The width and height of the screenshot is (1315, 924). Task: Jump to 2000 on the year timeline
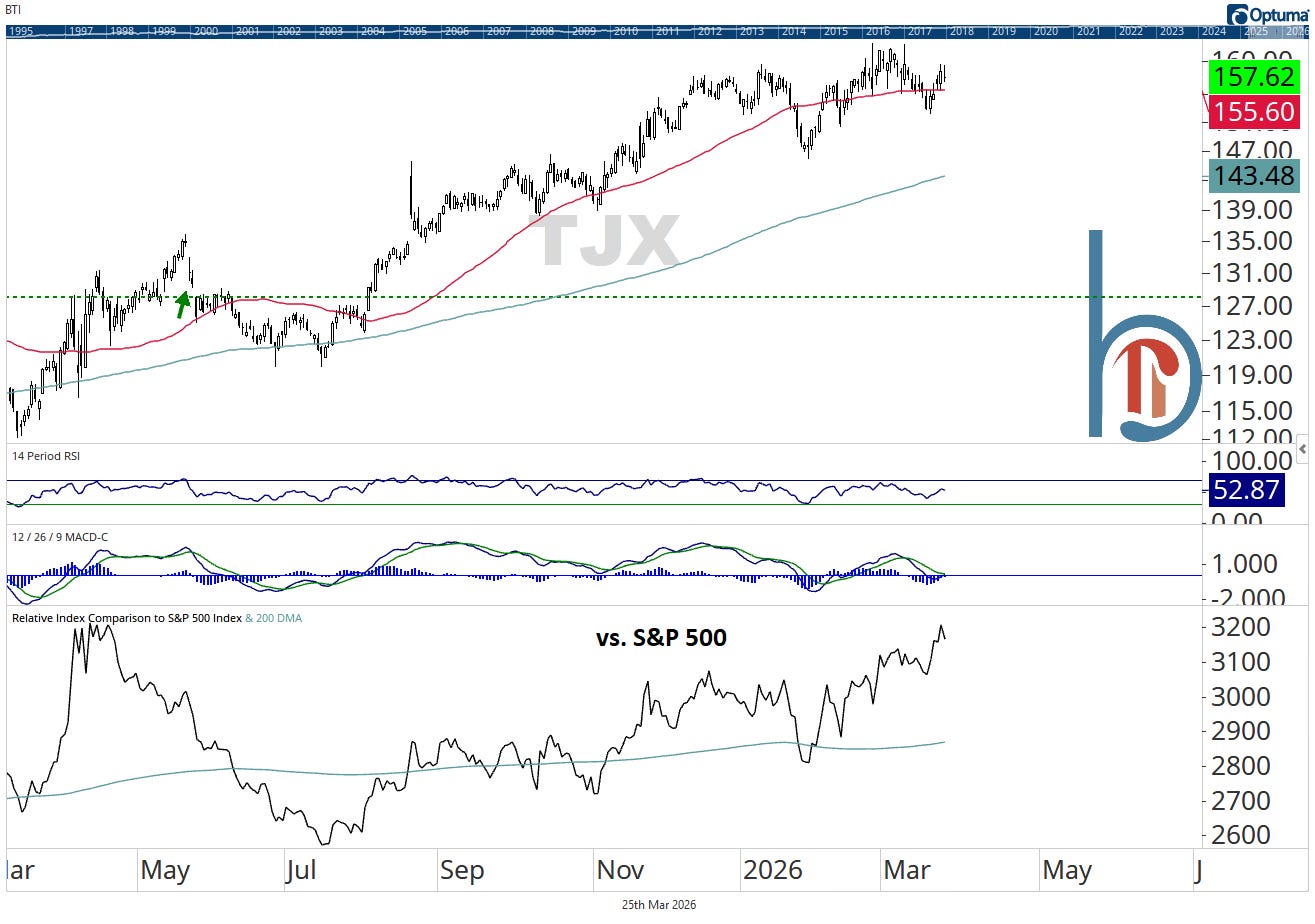coord(206,32)
